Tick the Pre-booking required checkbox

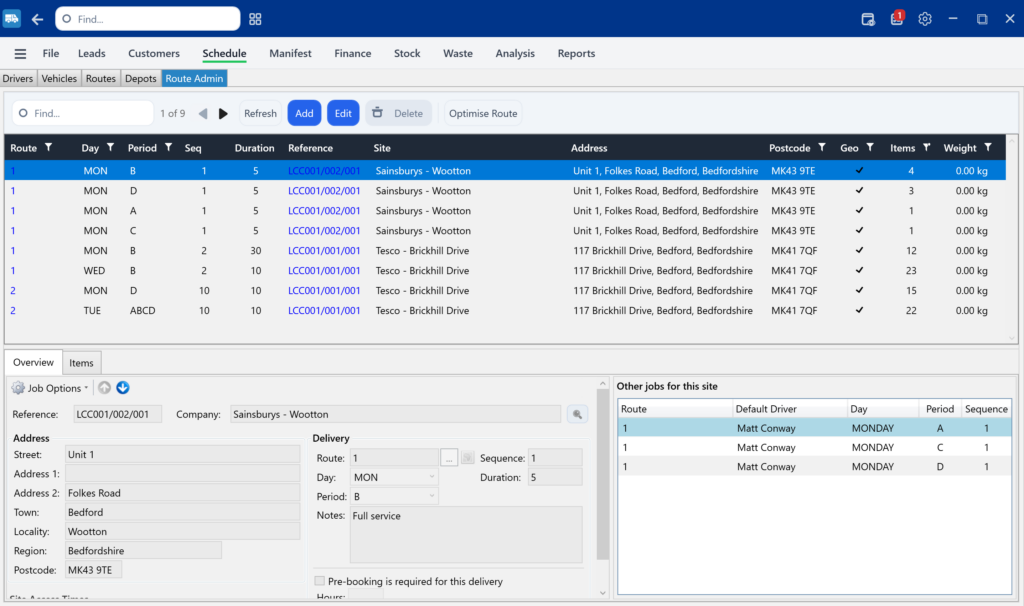[x=320, y=581]
